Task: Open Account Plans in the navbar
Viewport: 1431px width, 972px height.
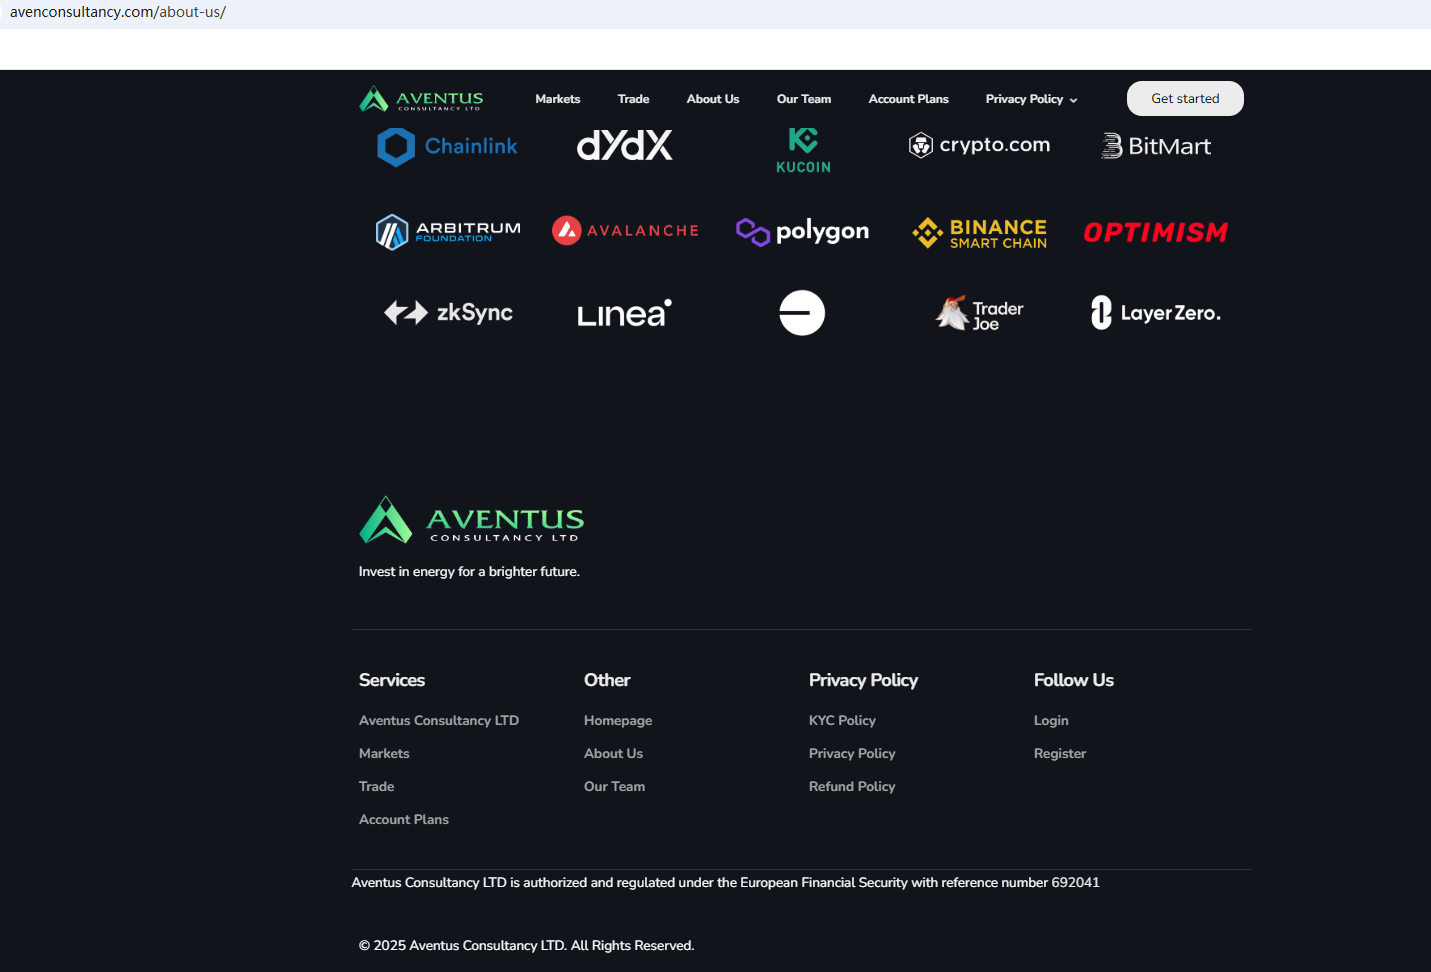Action: [908, 99]
